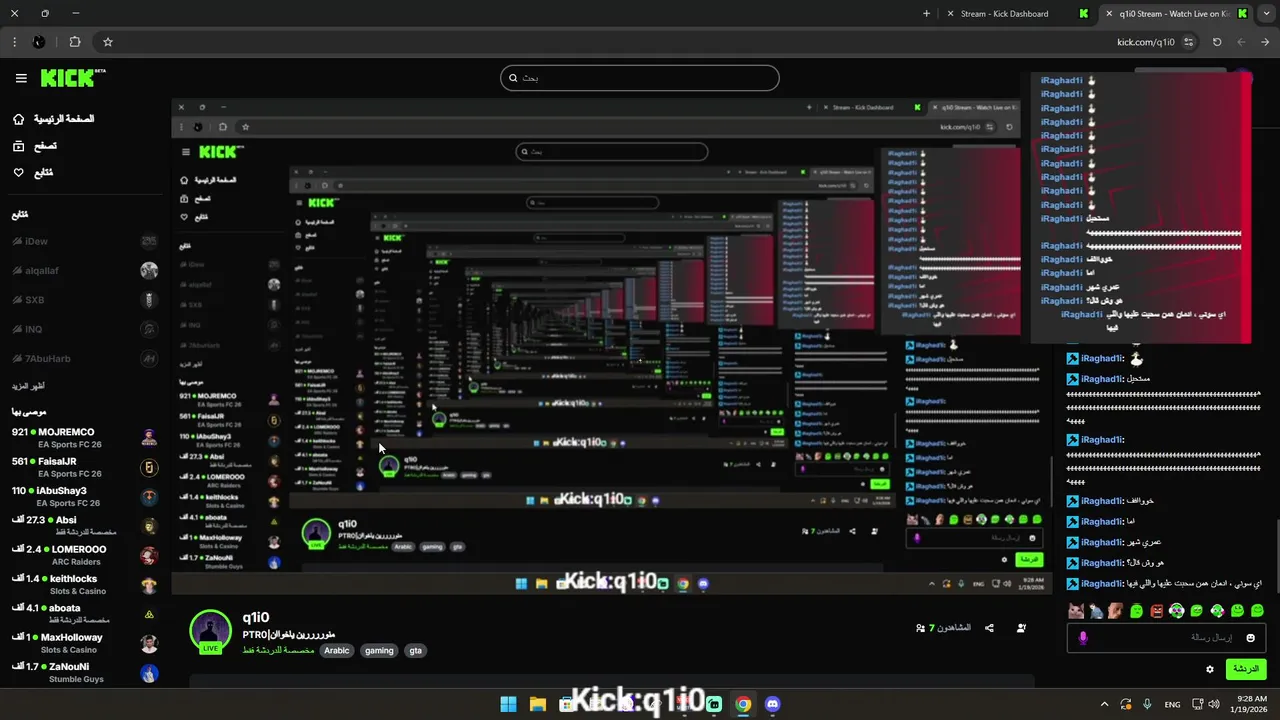Open the following heart sidebar icon
The height and width of the screenshot is (720, 1280).
pyautogui.click(x=18, y=173)
